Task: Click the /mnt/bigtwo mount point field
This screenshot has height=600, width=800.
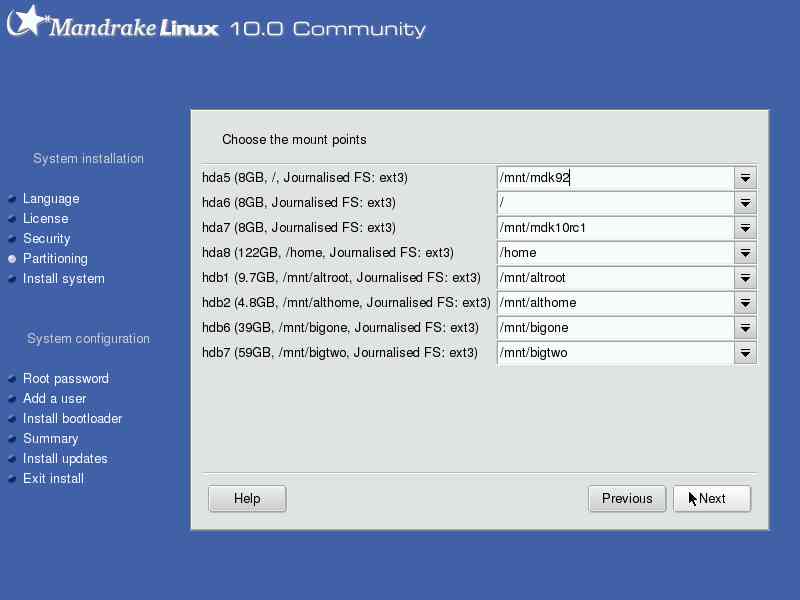Action: tap(615, 353)
